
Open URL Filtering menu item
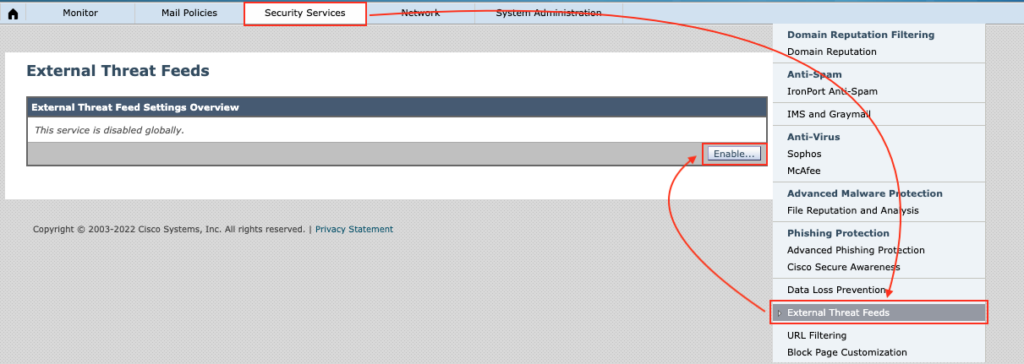coord(816,336)
